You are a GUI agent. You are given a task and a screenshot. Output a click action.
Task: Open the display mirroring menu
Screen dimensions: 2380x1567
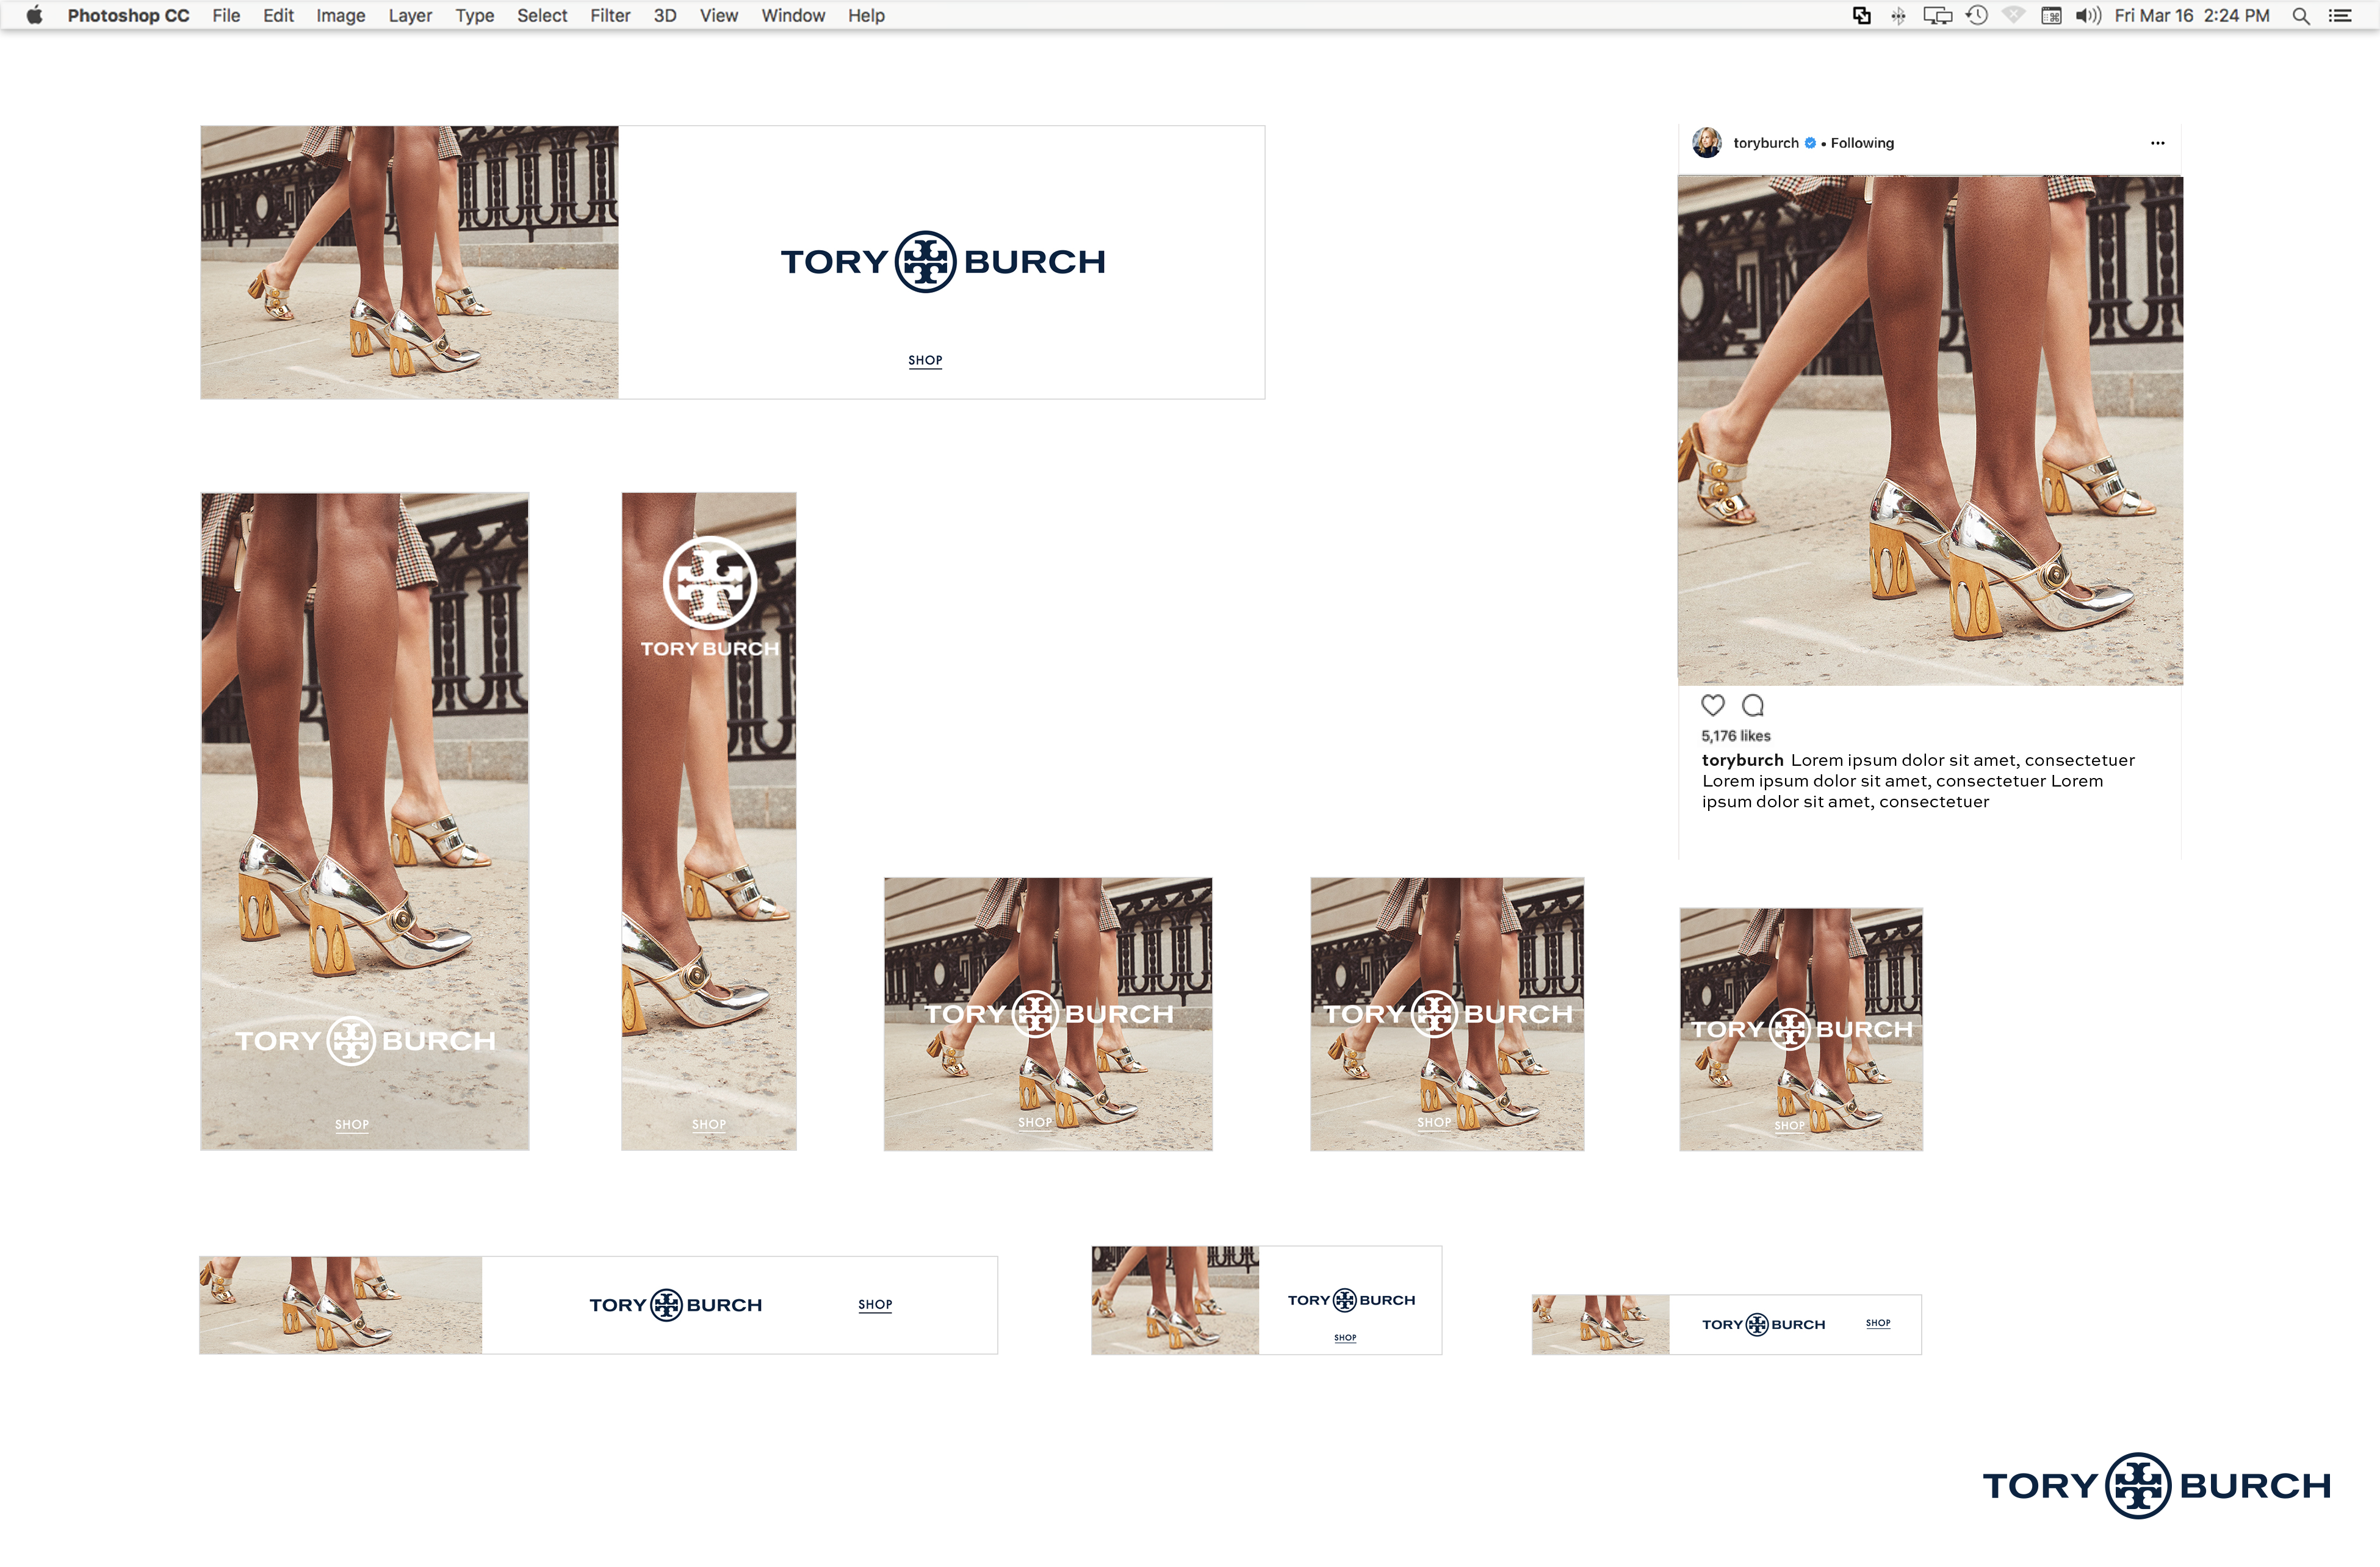click(x=1937, y=15)
